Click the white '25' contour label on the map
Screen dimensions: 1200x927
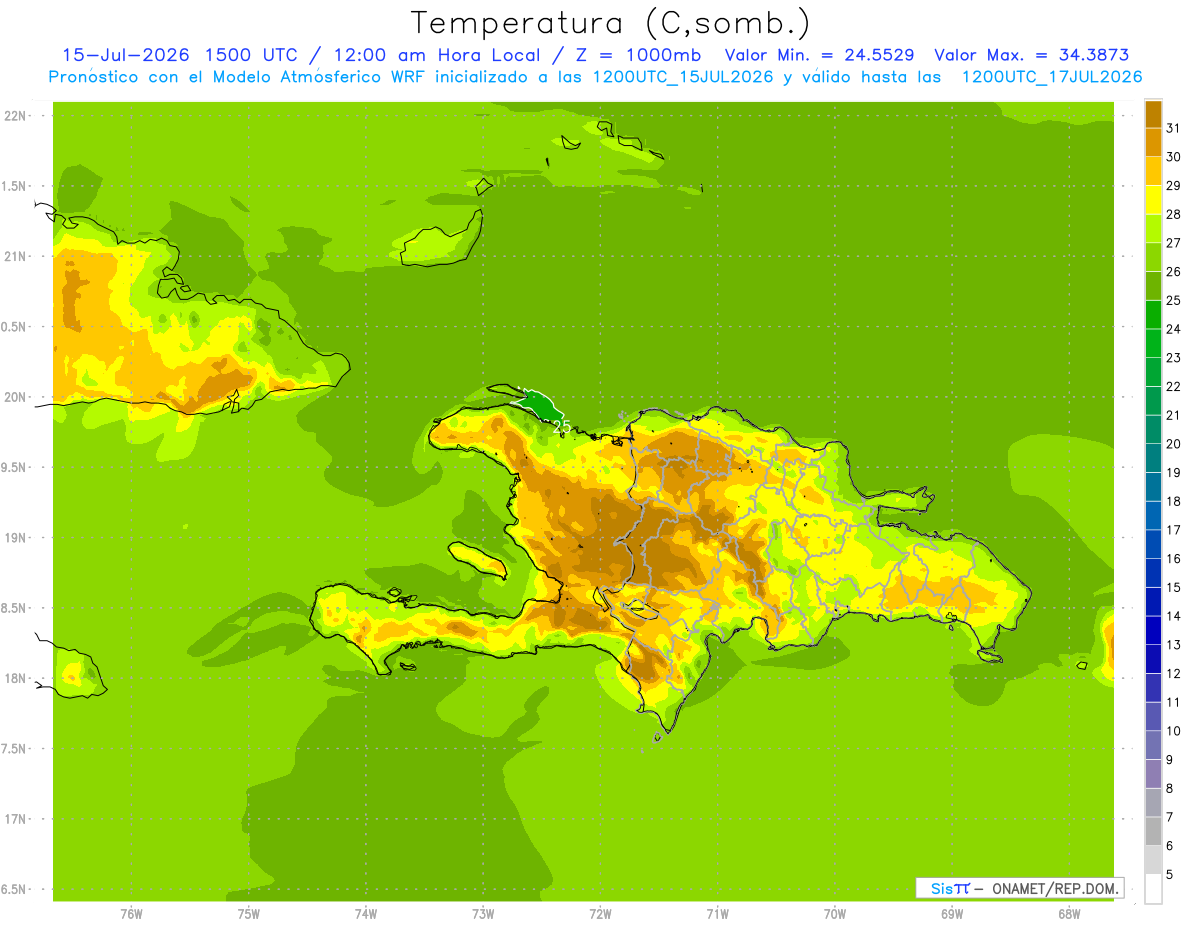coord(562,427)
